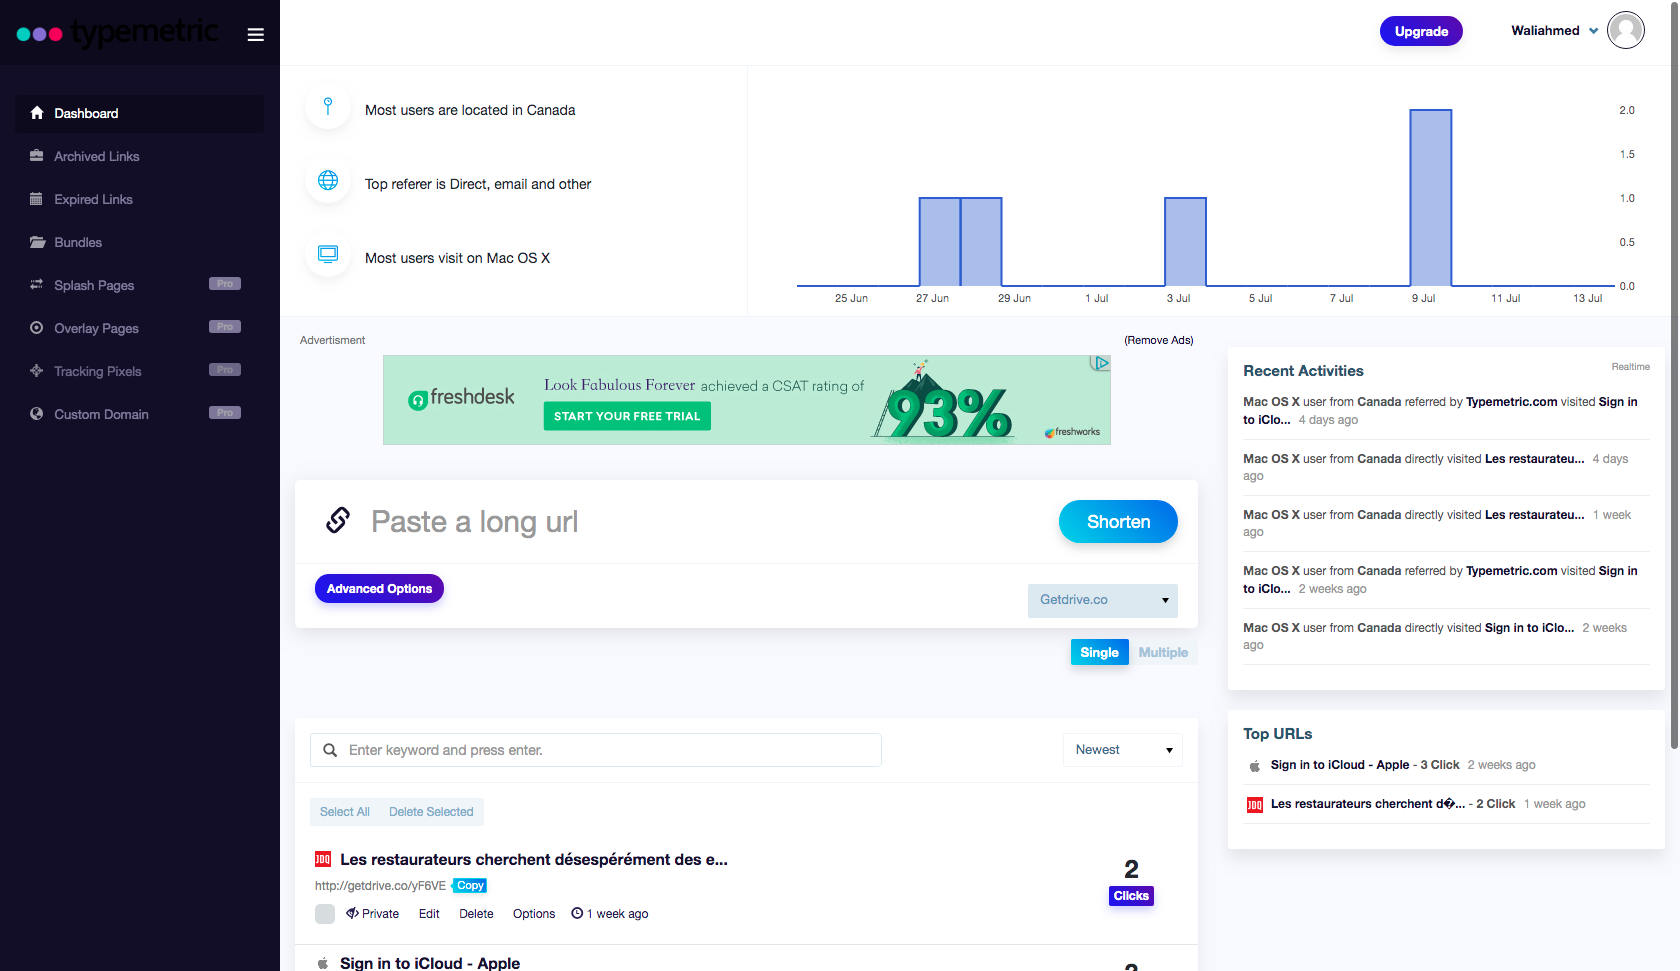
Task: Click Edit for Les restaurateurs link
Action: [429, 914]
